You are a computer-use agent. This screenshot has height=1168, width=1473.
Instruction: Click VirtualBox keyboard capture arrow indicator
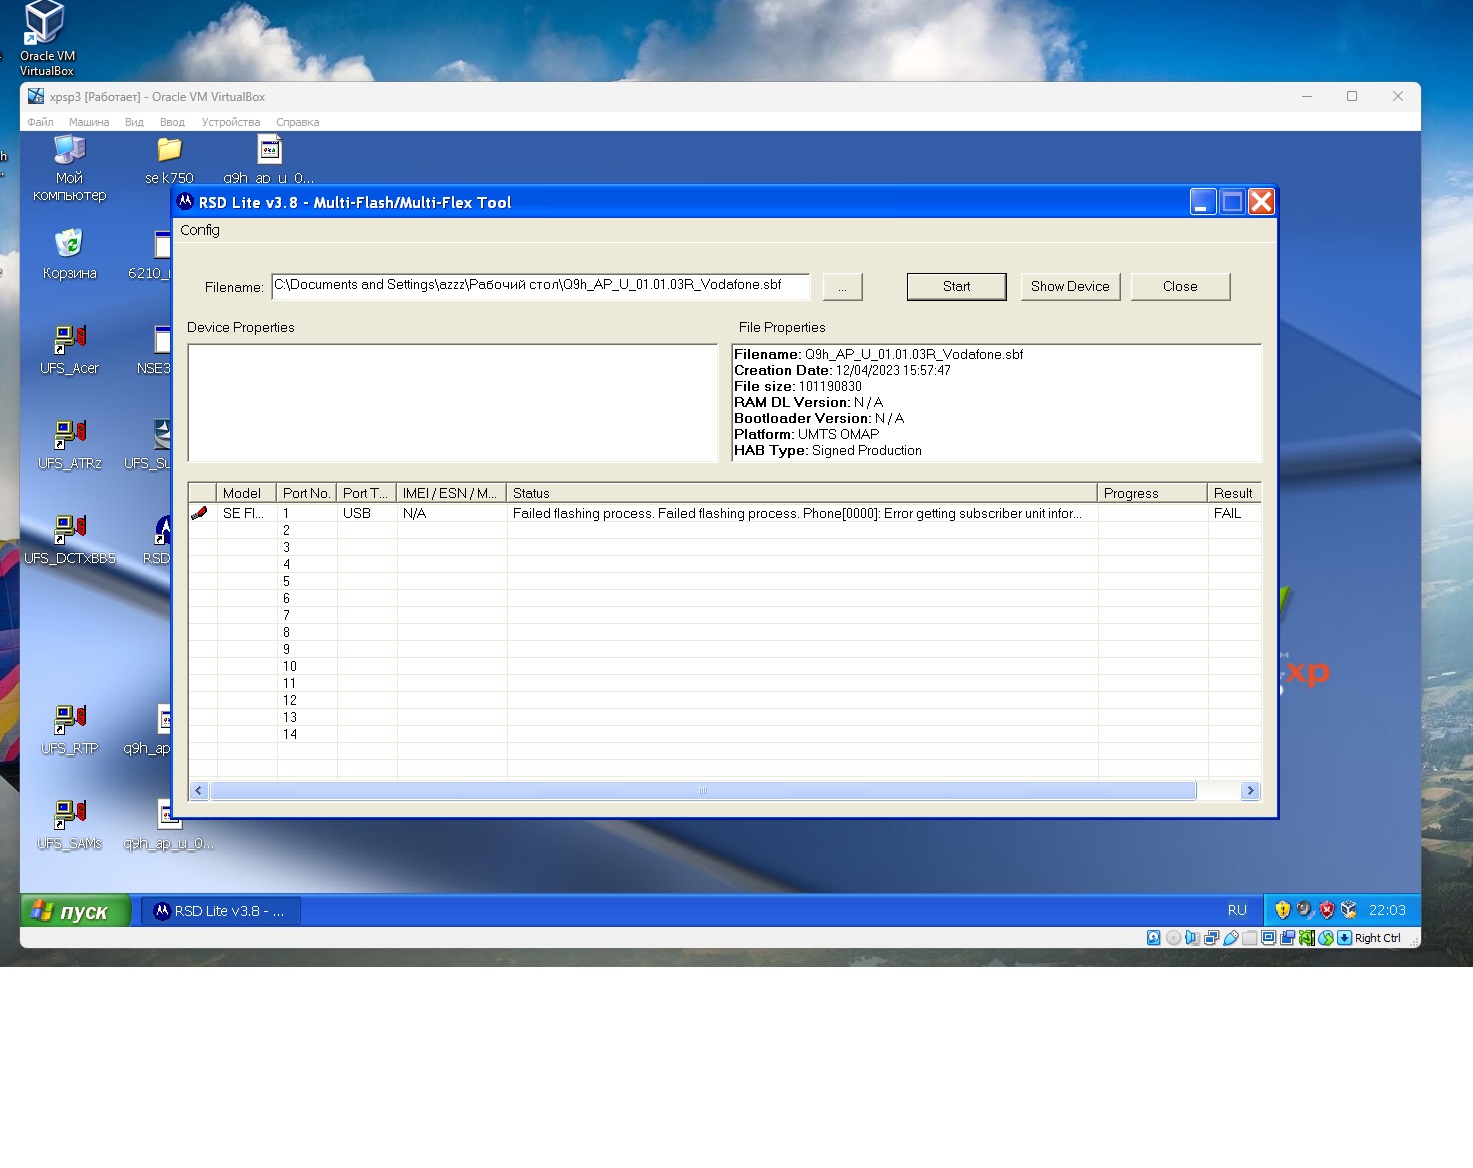(x=1344, y=938)
